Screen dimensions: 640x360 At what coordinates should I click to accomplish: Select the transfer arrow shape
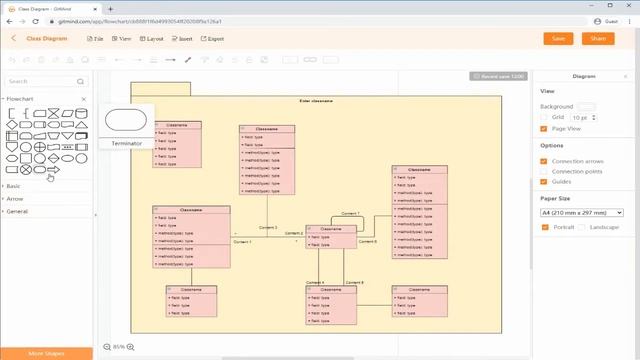pos(53,169)
